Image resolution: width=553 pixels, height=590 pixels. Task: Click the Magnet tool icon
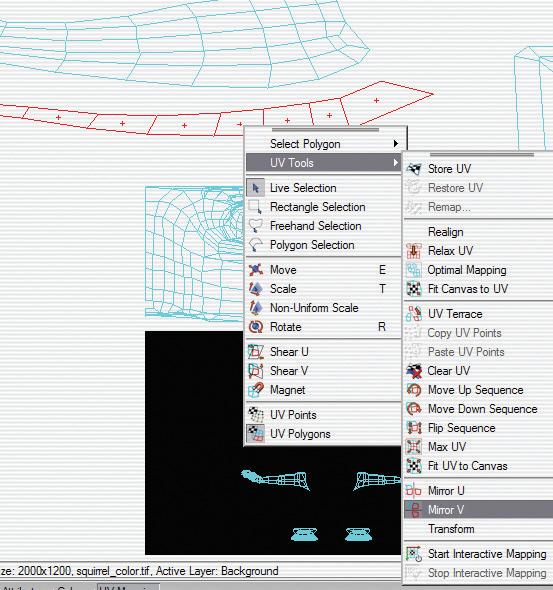[256, 390]
